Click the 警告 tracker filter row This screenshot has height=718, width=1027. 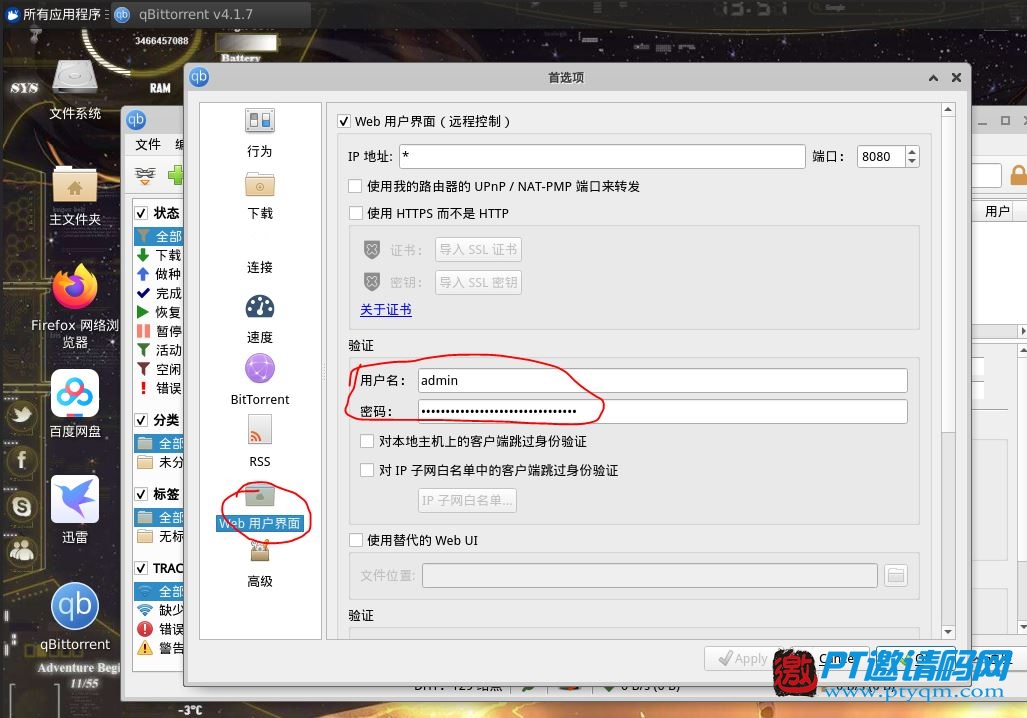pyautogui.click(x=159, y=648)
